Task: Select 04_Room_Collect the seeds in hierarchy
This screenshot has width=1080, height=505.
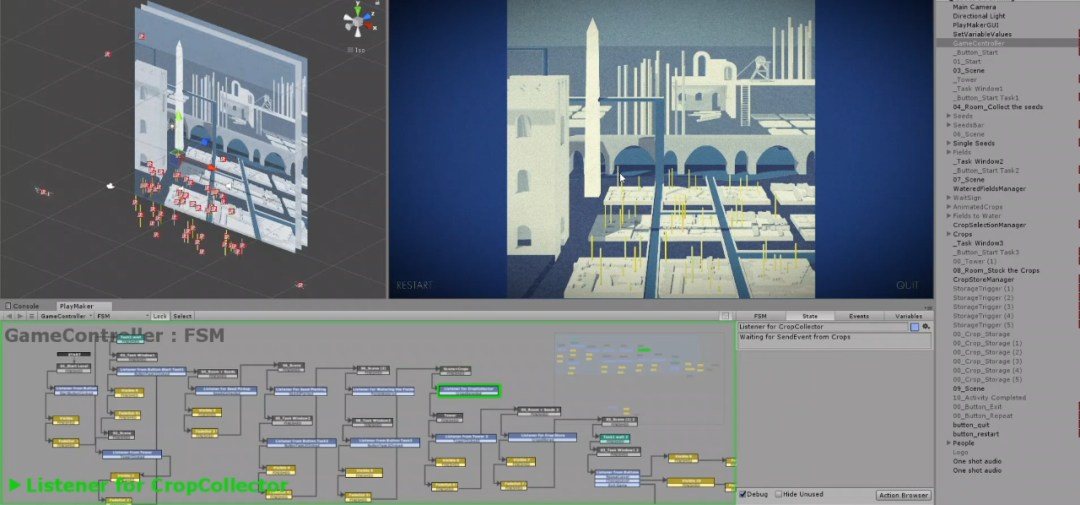Action: [x=997, y=107]
